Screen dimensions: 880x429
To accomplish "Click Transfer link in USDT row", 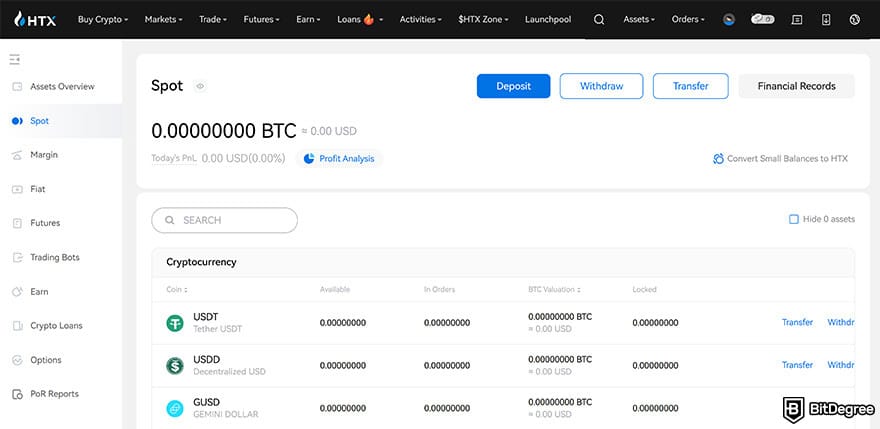I will [798, 322].
